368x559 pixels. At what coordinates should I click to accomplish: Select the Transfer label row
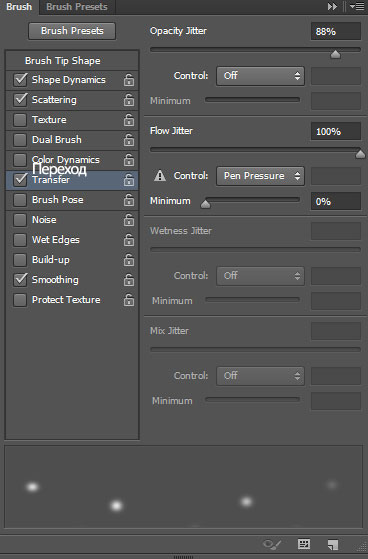[72, 180]
